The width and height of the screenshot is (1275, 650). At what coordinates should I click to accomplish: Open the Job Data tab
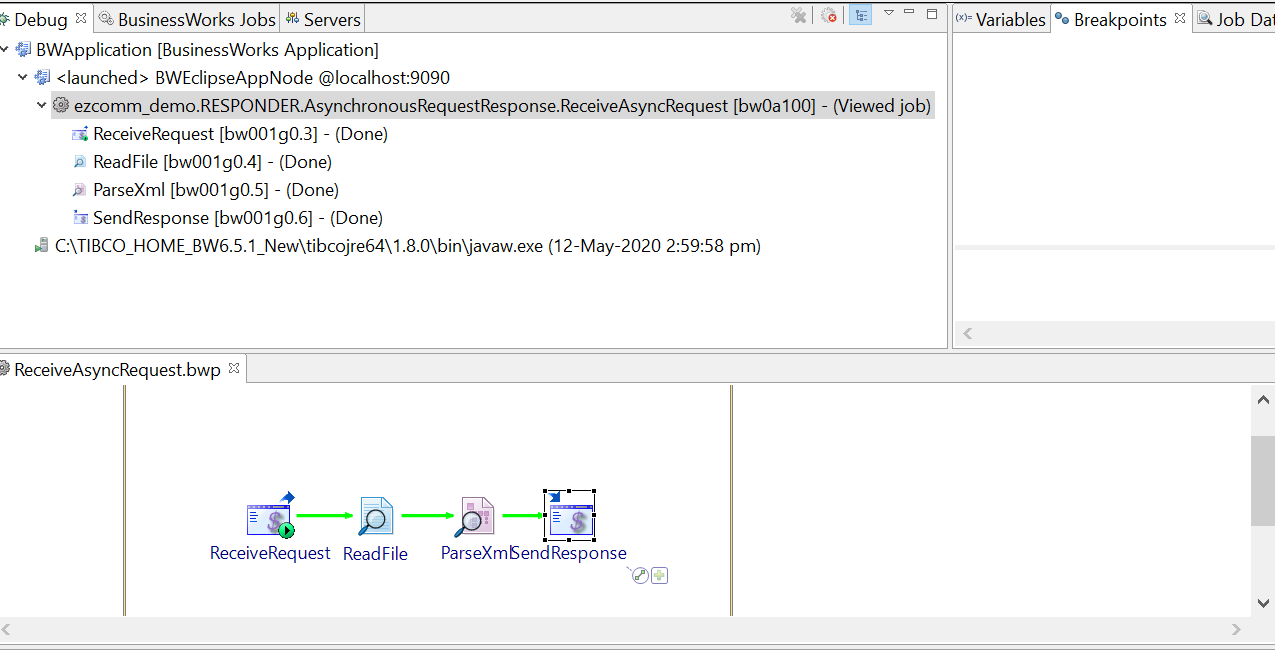tap(1235, 19)
